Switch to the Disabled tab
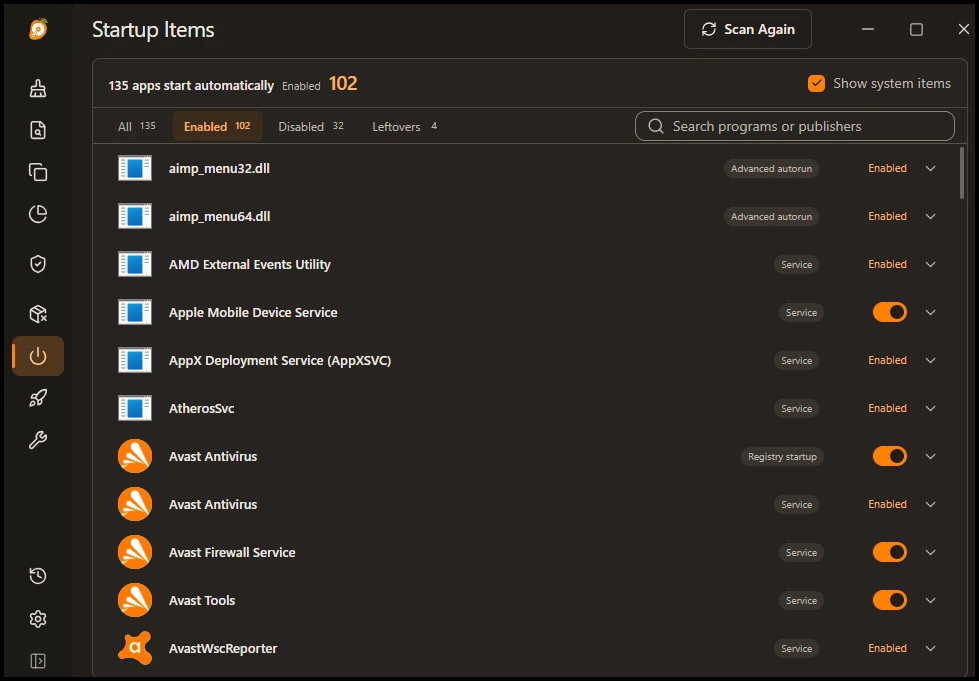 coord(311,126)
